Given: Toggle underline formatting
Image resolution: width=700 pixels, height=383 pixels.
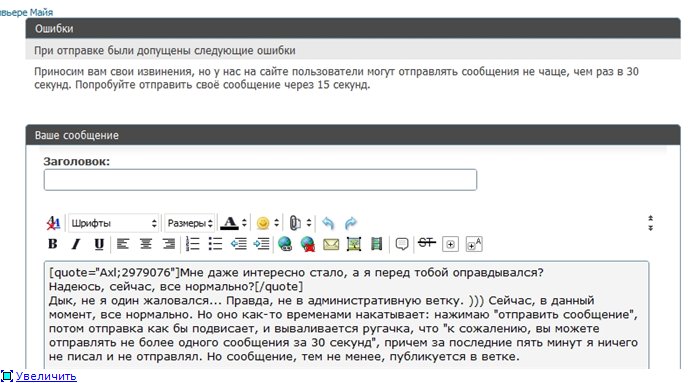Looking at the screenshot, I should (x=99, y=244).
